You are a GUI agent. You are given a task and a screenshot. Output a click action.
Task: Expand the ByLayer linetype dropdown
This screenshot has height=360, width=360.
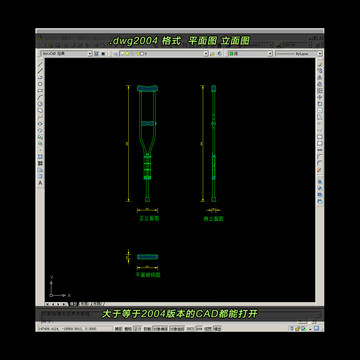(x=299, y=53)
